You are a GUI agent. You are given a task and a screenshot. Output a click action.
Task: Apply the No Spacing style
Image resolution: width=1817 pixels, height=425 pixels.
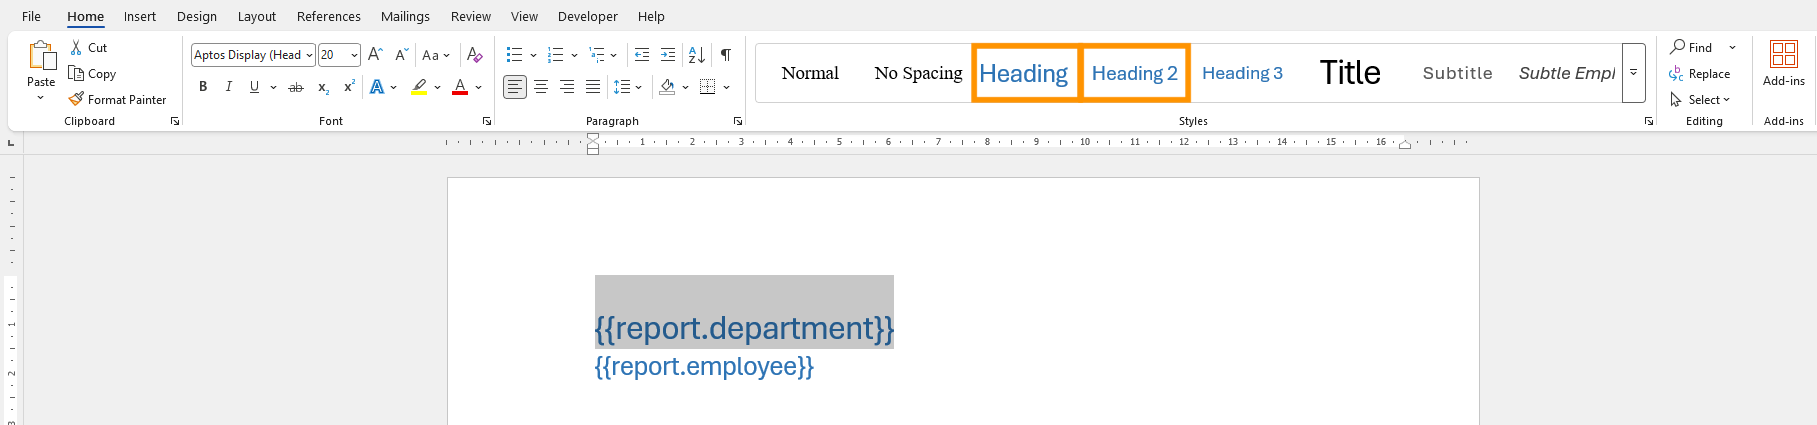point(918,73)
